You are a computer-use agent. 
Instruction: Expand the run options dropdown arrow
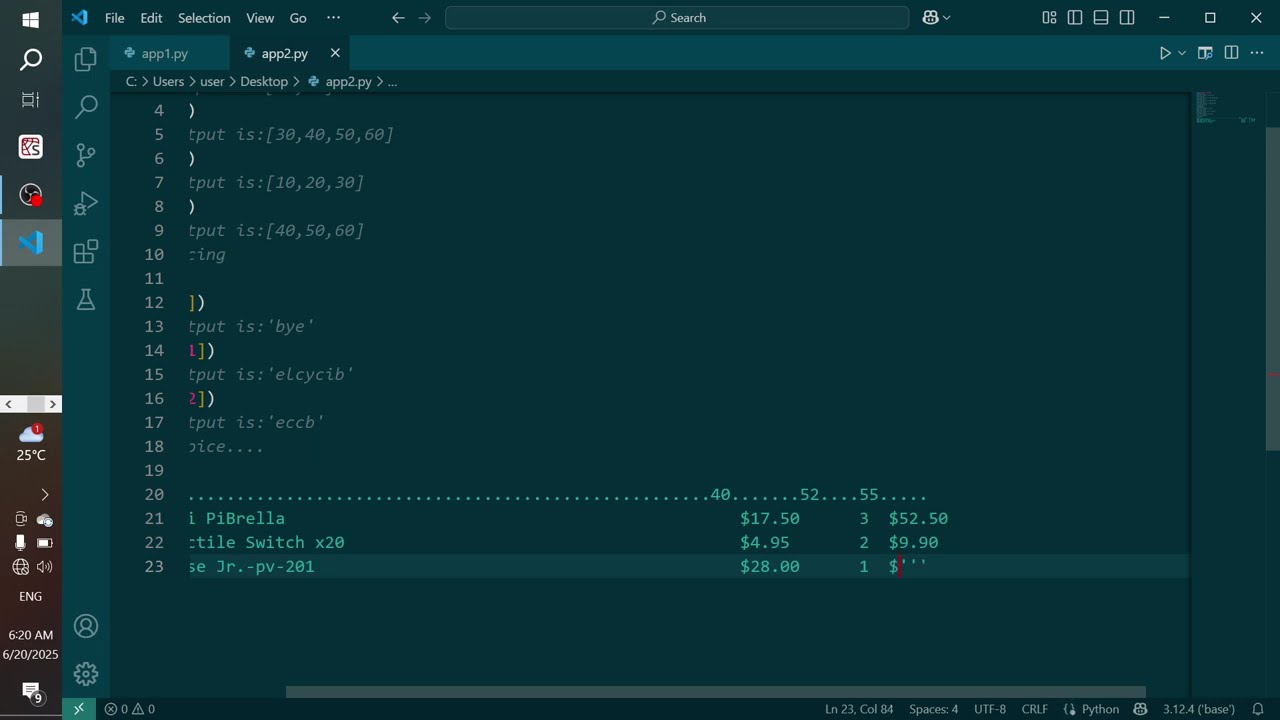pos(1182,53)
